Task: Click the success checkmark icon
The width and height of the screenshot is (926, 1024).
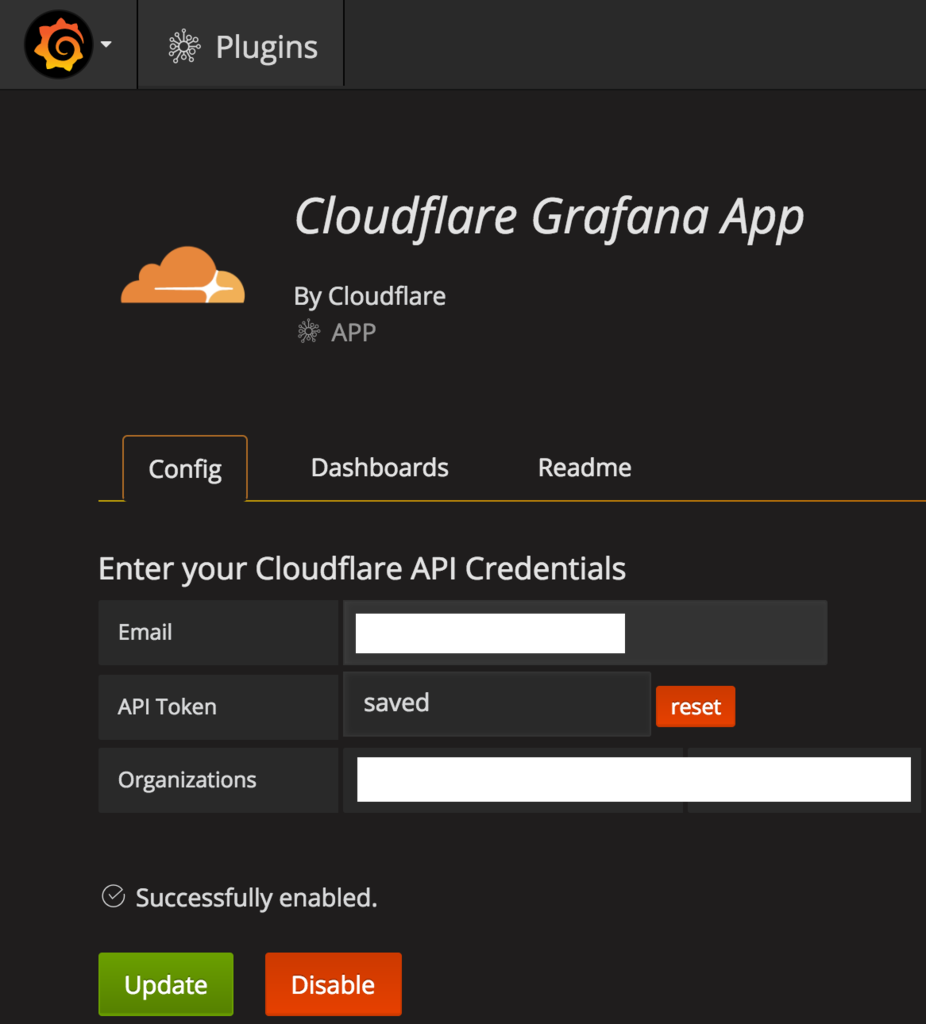Action: [114, 897]
